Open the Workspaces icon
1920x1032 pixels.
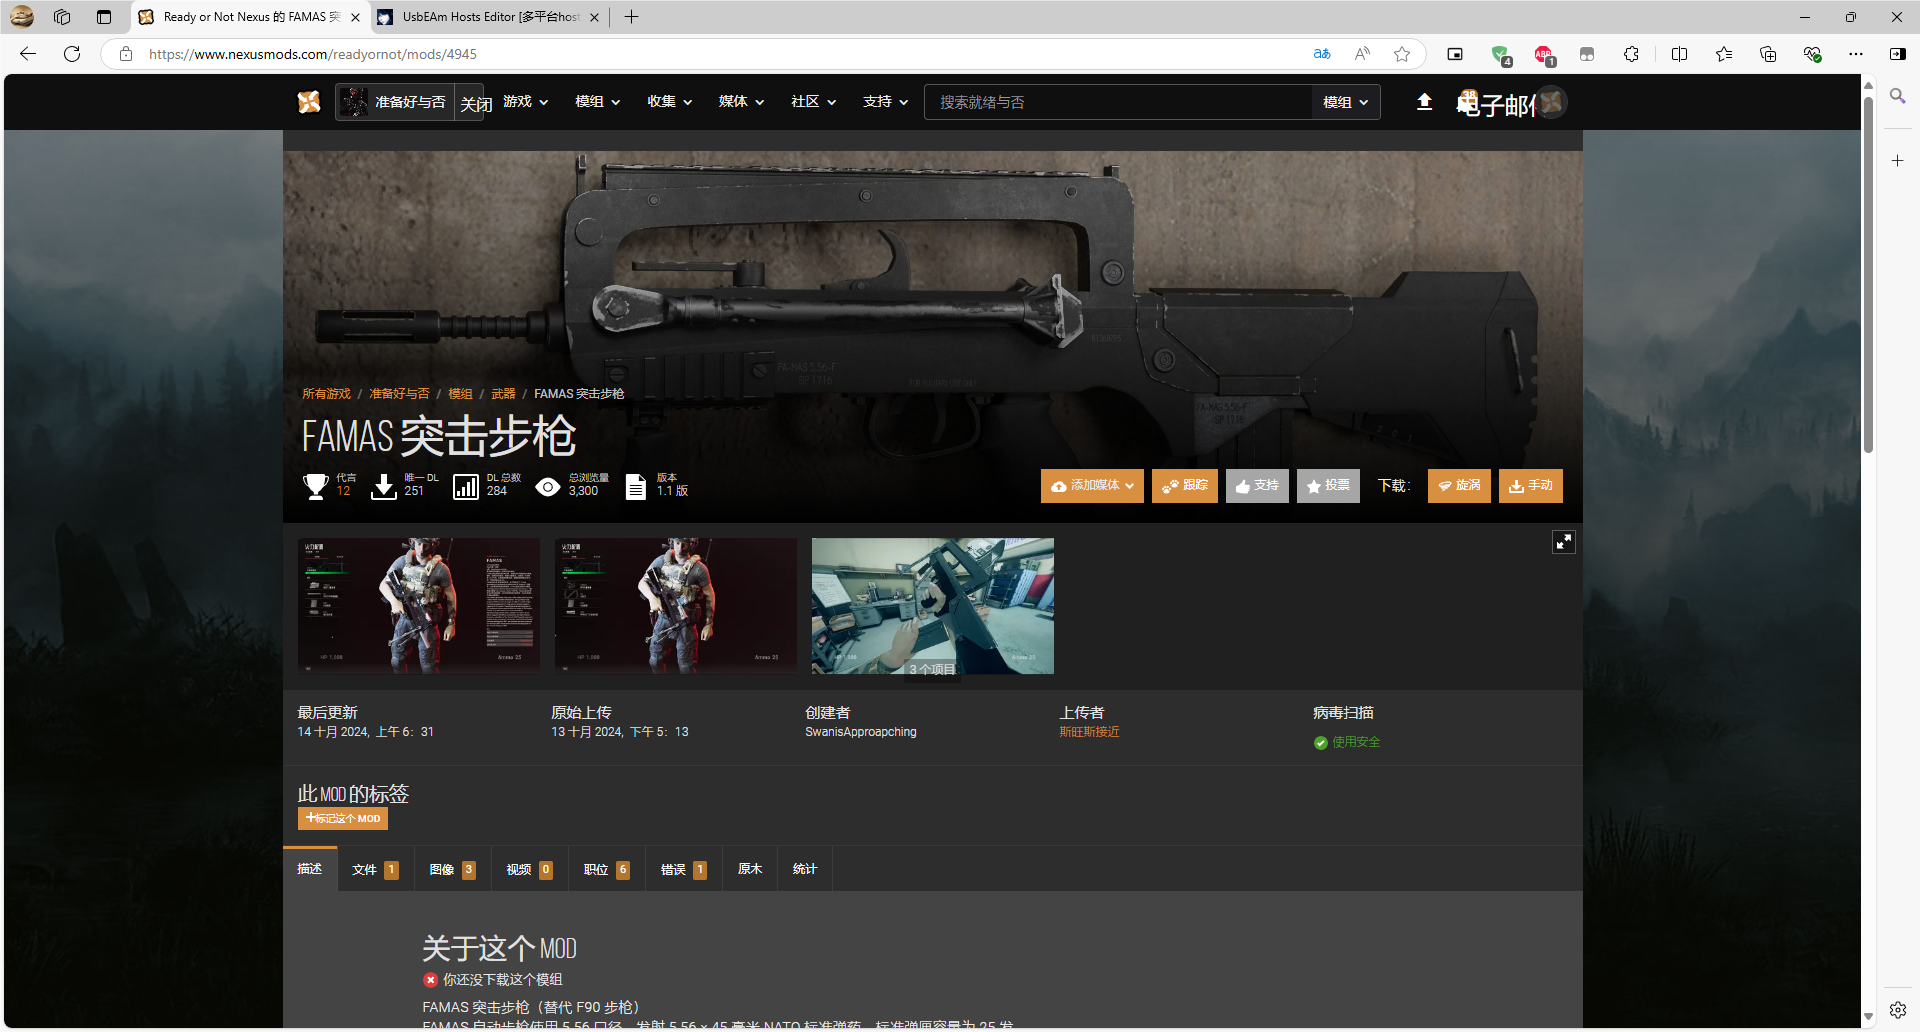point(62,17)
